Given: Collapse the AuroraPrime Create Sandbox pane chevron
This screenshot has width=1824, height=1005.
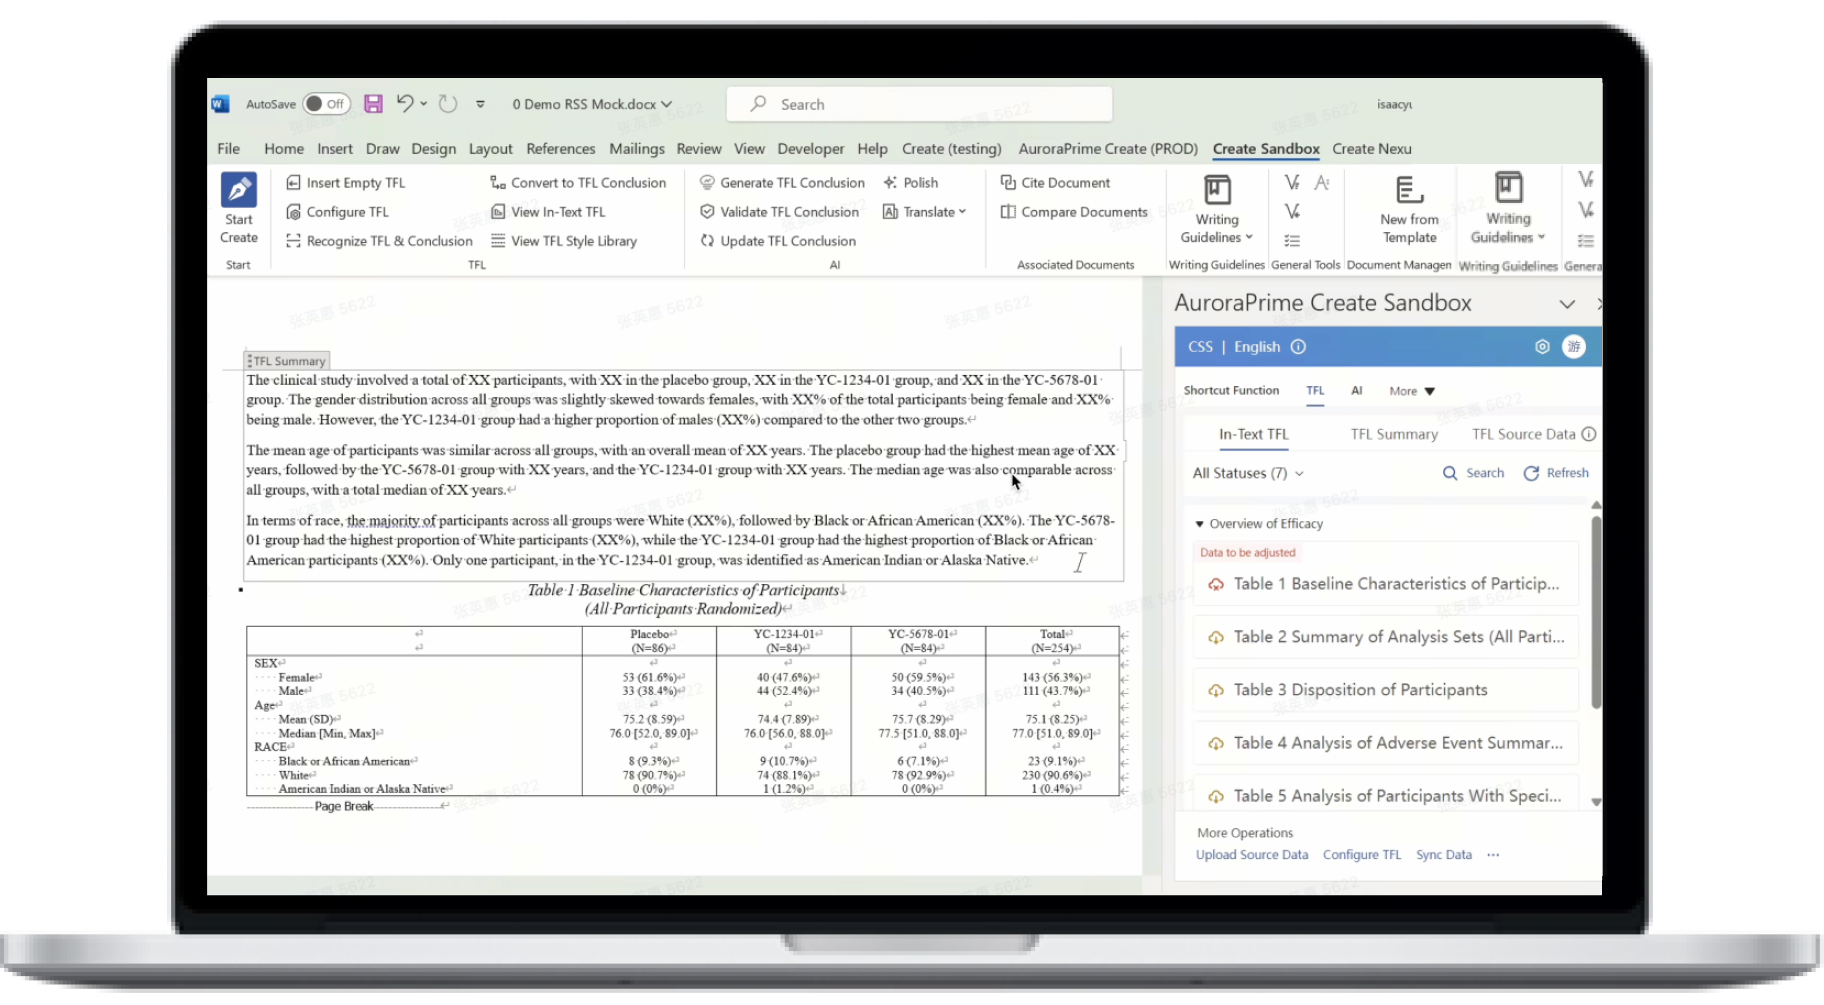Looking at the screenshot, I should 1567,304.
